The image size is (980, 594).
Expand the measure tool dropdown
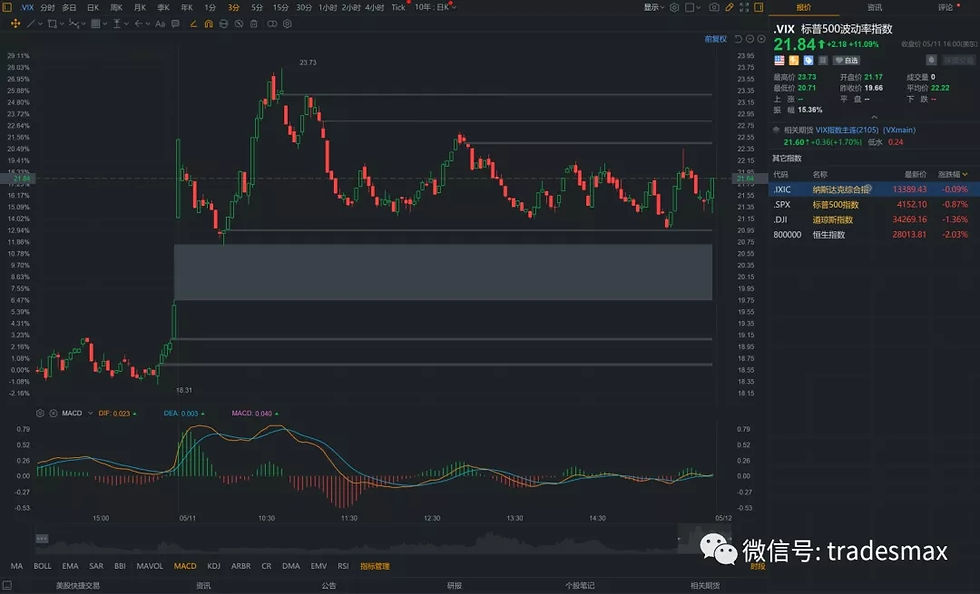126,24
